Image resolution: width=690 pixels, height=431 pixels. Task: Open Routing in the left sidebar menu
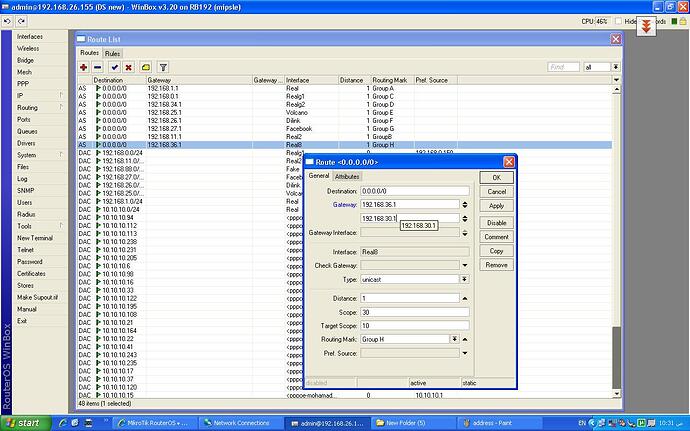28,107
